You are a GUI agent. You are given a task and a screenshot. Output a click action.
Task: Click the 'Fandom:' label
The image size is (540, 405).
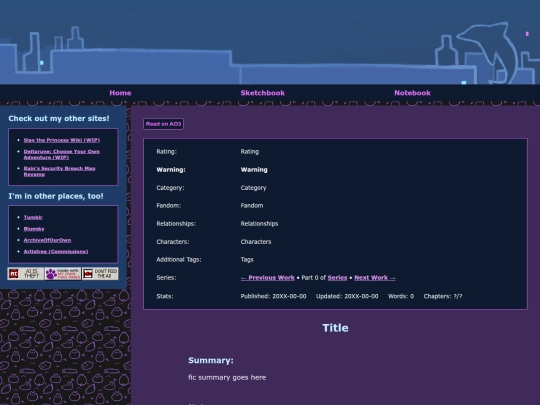168,206
